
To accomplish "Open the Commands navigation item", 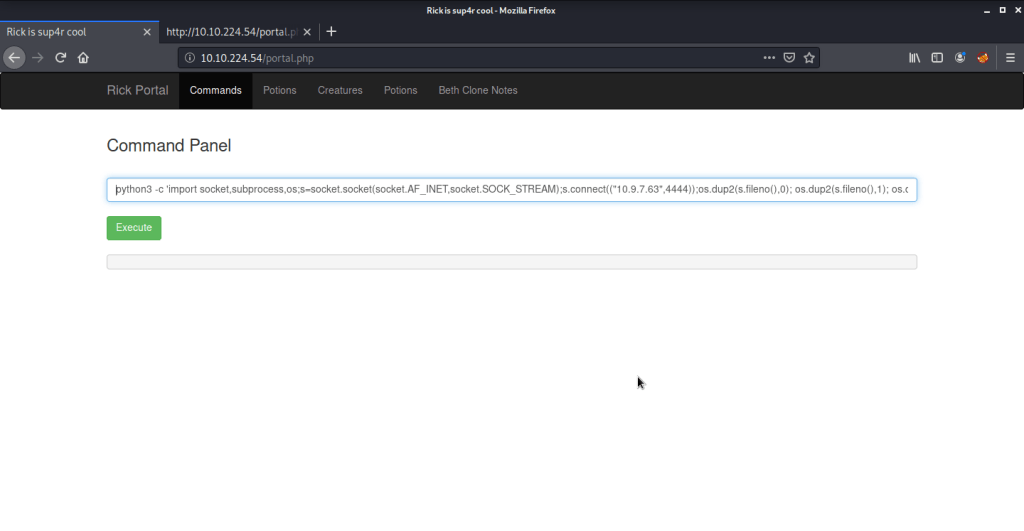I will 216,90.
